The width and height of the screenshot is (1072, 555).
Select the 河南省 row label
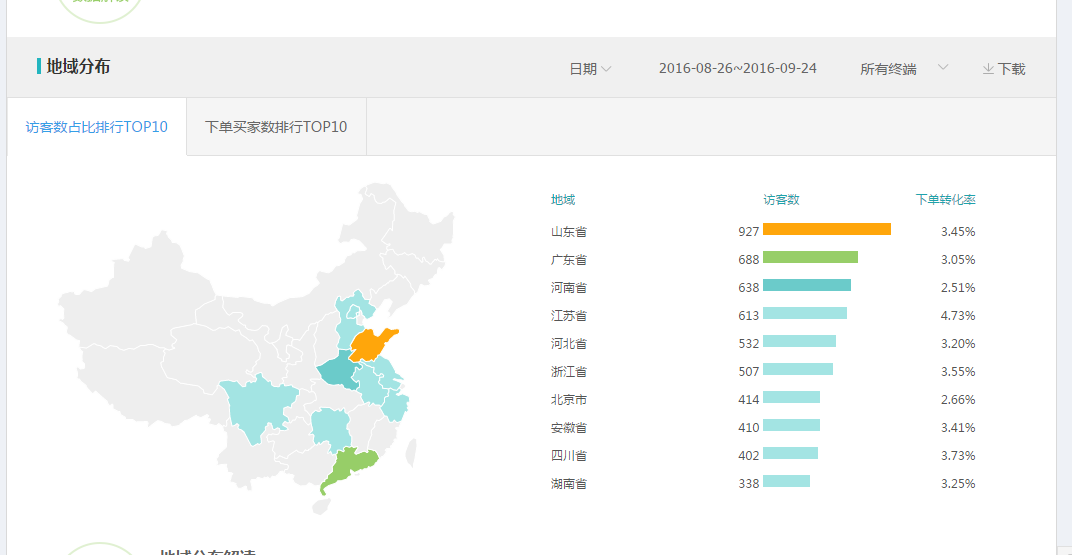click(569, 288)
